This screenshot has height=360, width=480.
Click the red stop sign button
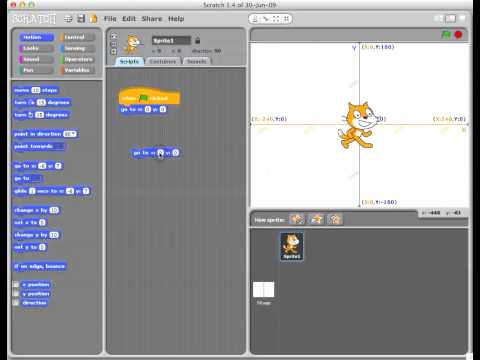[458, 34]
